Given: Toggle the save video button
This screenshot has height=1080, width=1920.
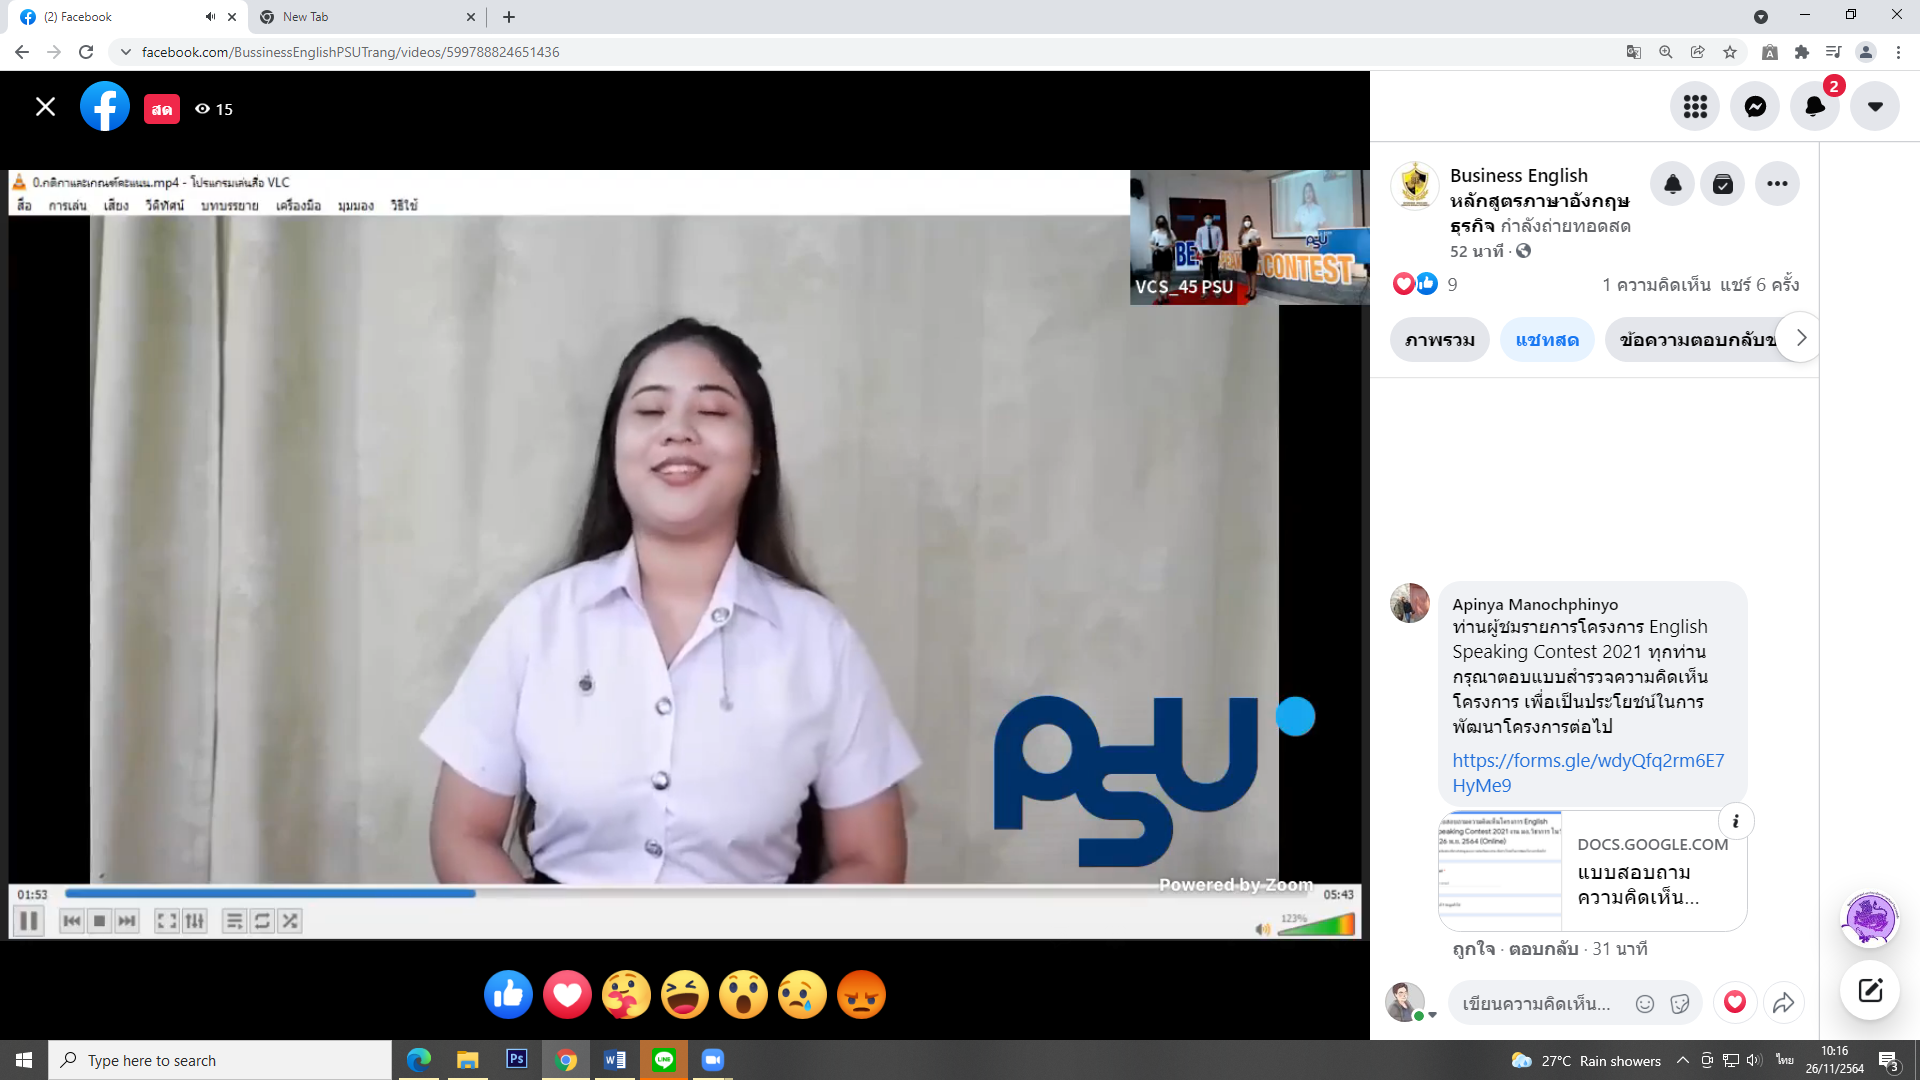Looking at the screenshot, I should coord(1722,184).
